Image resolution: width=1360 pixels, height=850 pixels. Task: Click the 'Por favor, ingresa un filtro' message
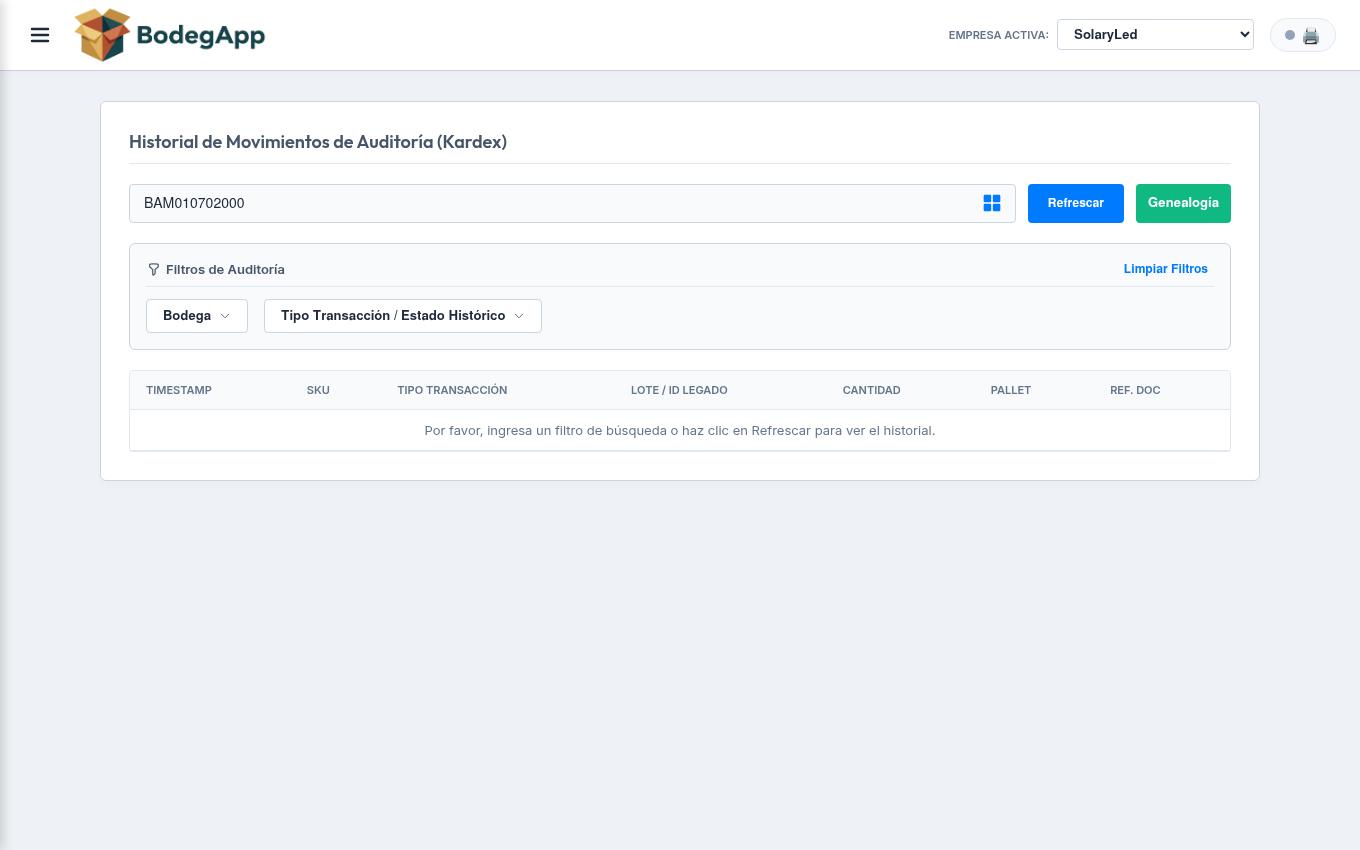pyautogui.click(x=680, y=430)
